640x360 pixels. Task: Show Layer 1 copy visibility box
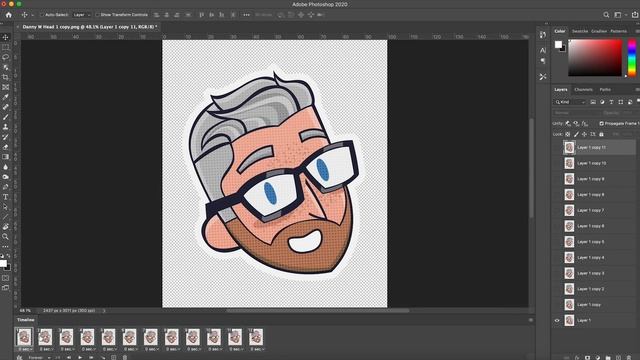tap(557, 304)
